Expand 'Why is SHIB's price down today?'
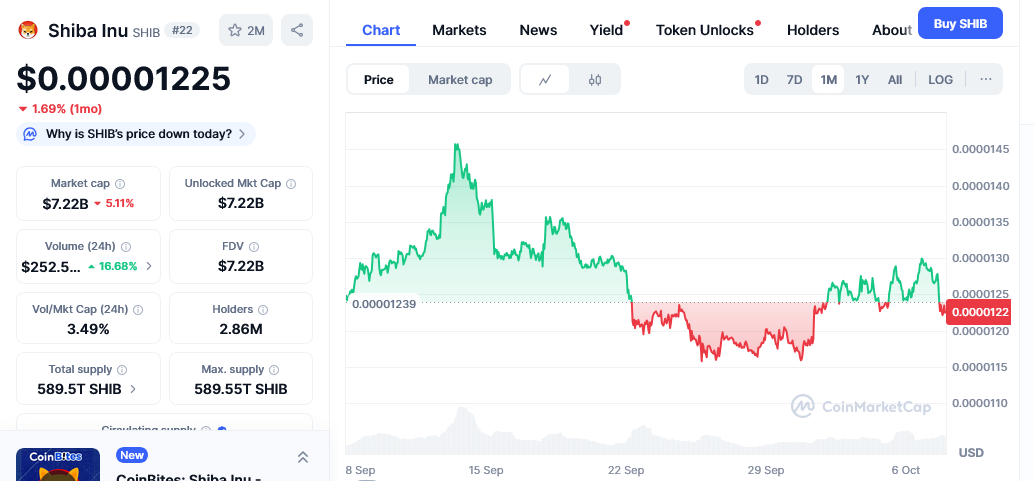The width and height of the screenshot is (1034, 481). click(136, 134)
